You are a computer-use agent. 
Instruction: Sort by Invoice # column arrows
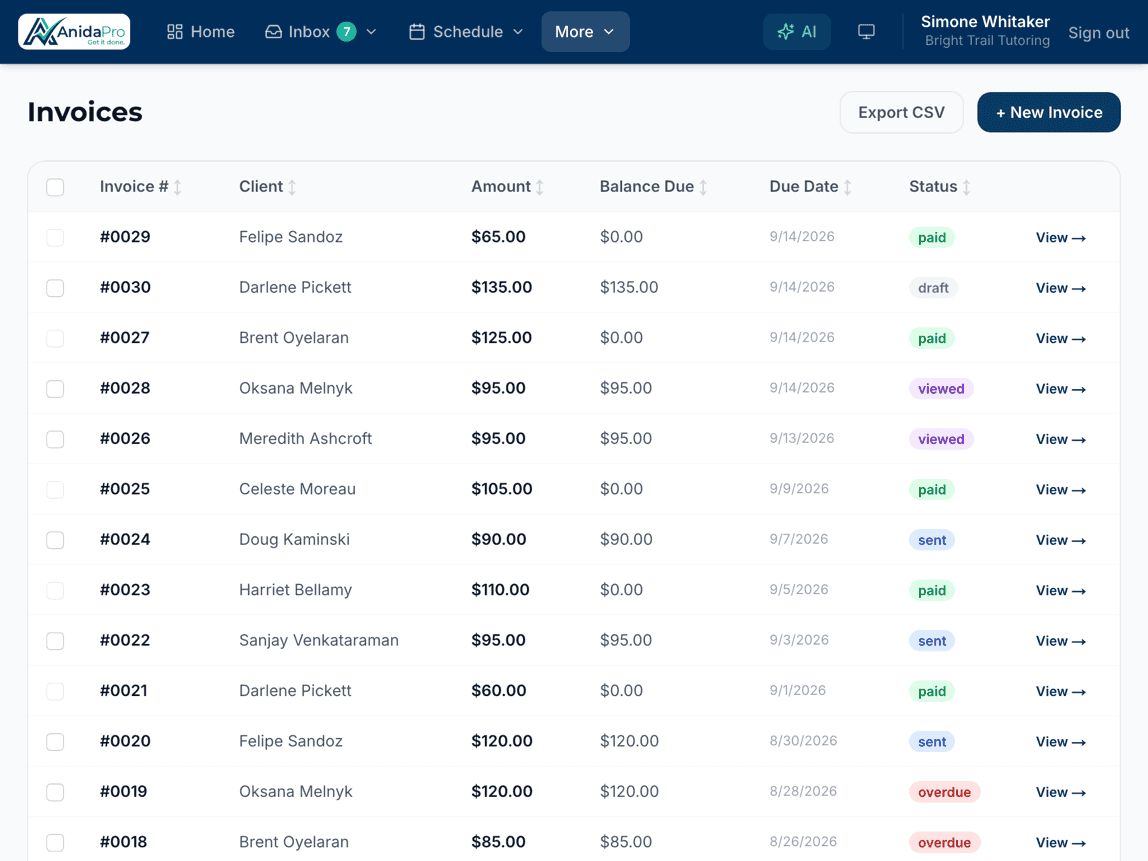(x=177, y=187)
